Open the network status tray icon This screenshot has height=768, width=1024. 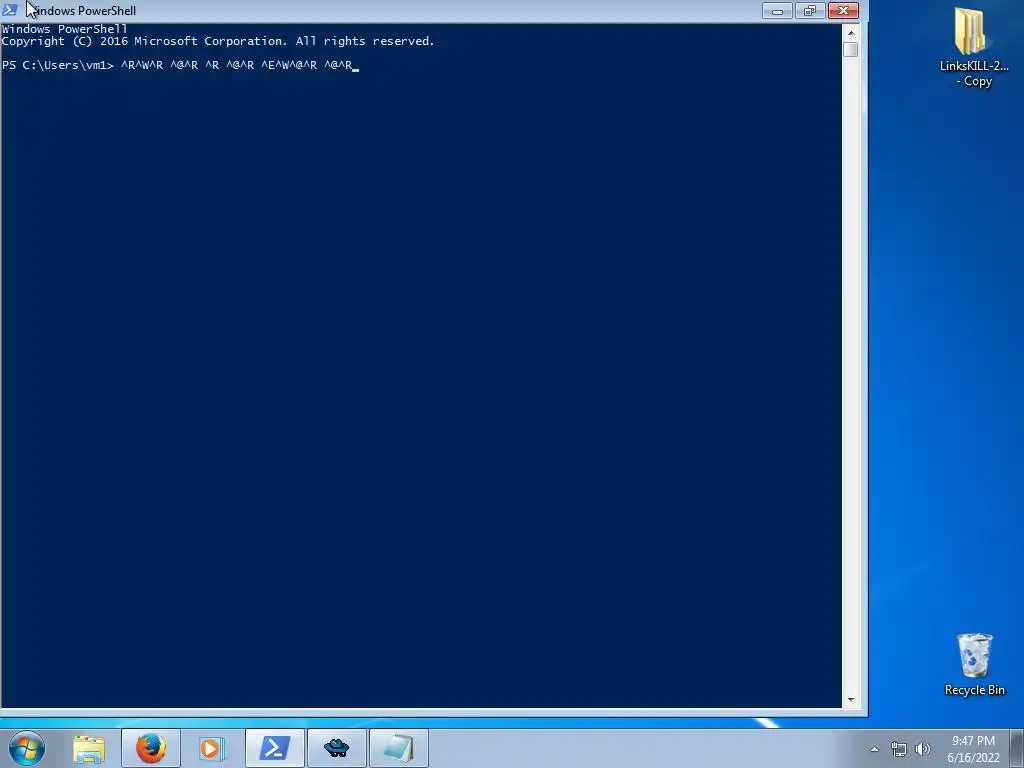pos(899,749)
